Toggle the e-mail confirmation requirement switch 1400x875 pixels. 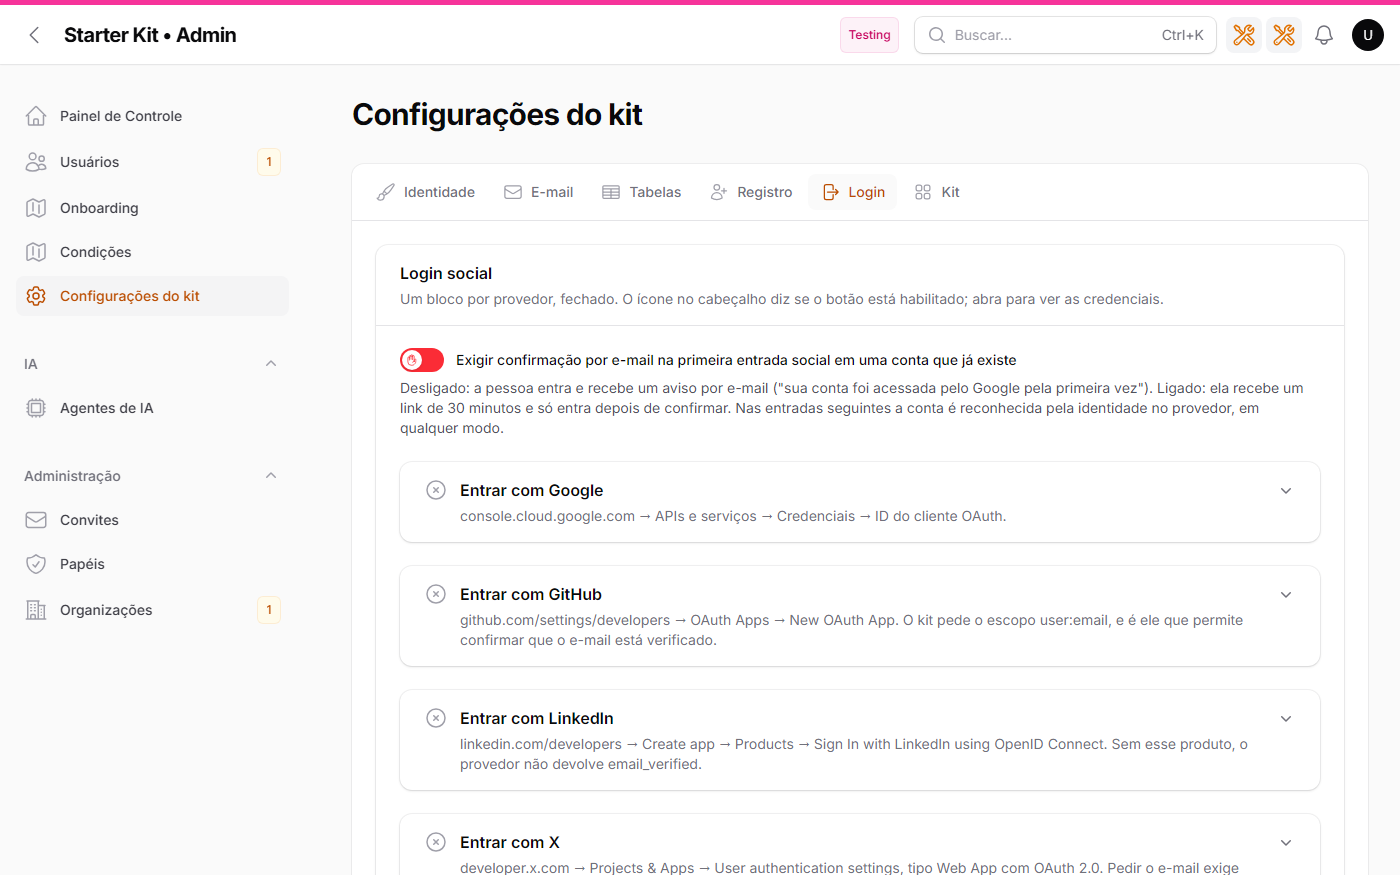[x=422, y=360]
